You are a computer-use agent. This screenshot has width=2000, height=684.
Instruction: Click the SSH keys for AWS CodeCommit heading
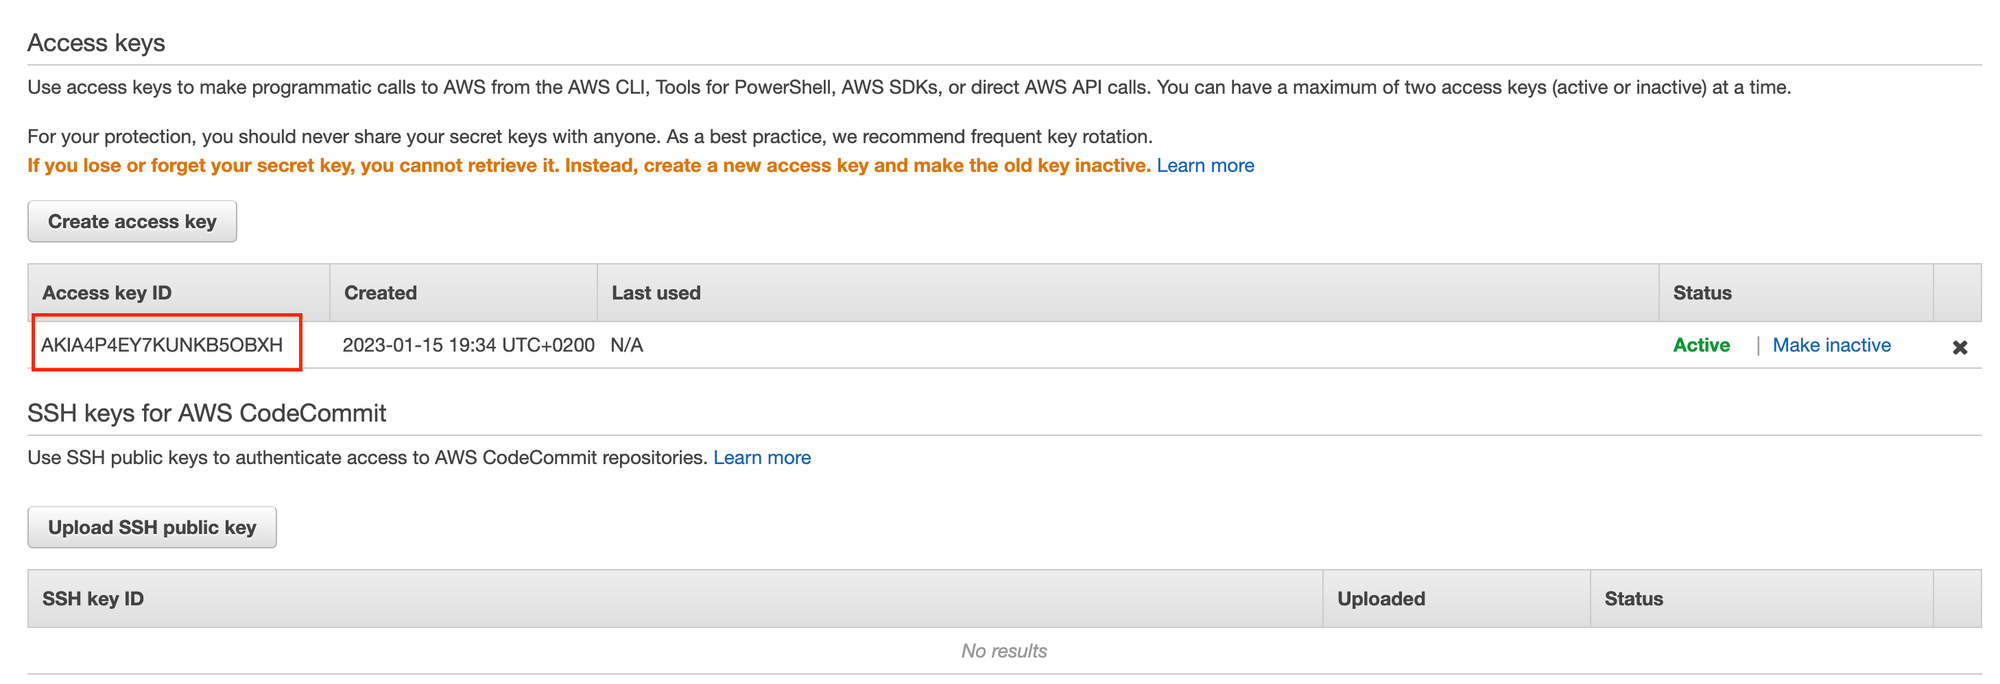[x=207, y=413]
